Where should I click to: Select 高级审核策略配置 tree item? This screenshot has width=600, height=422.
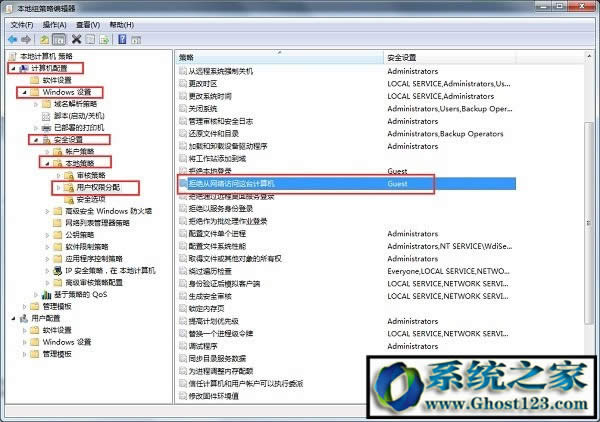pyautogui.click(x=94, y=283)
